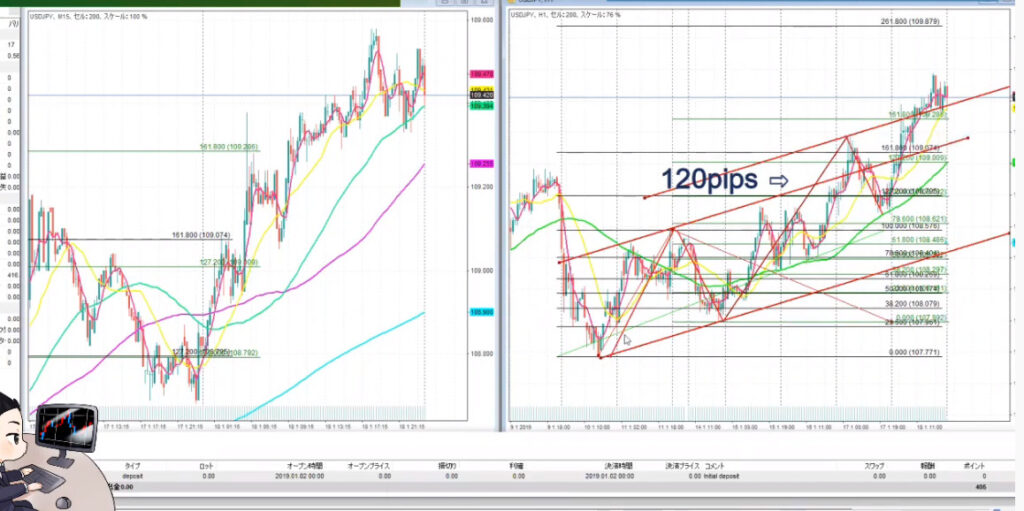
Task: Select the 0.000 (107.771) Fibonacci level label
Action: point(914,352)
